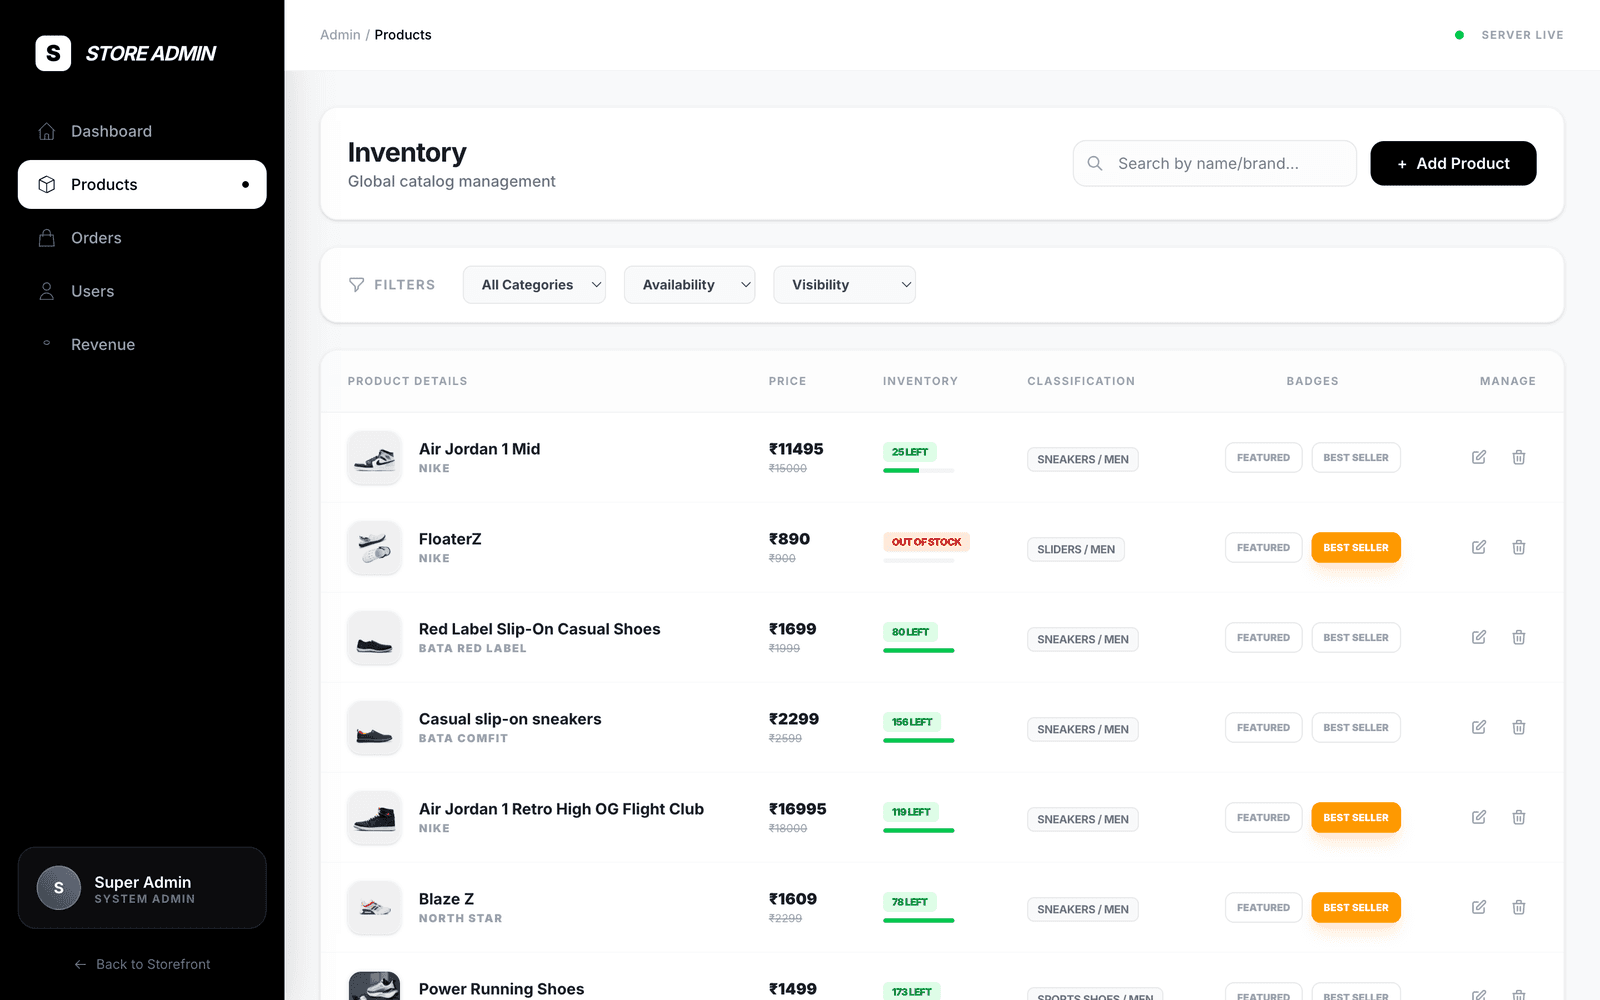
Task: Click the Add Product button
Action: coord(1453,163)
